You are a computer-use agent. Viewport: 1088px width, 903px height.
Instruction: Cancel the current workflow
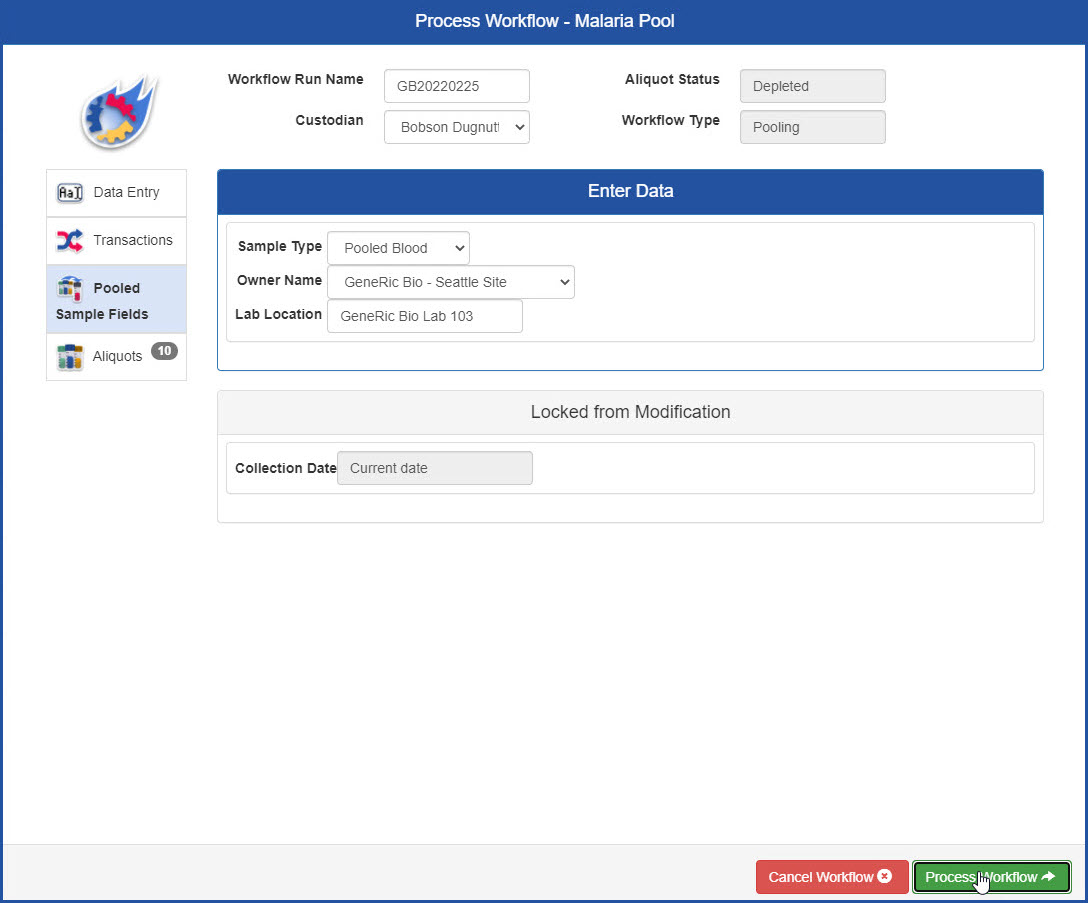pos(832,876)
